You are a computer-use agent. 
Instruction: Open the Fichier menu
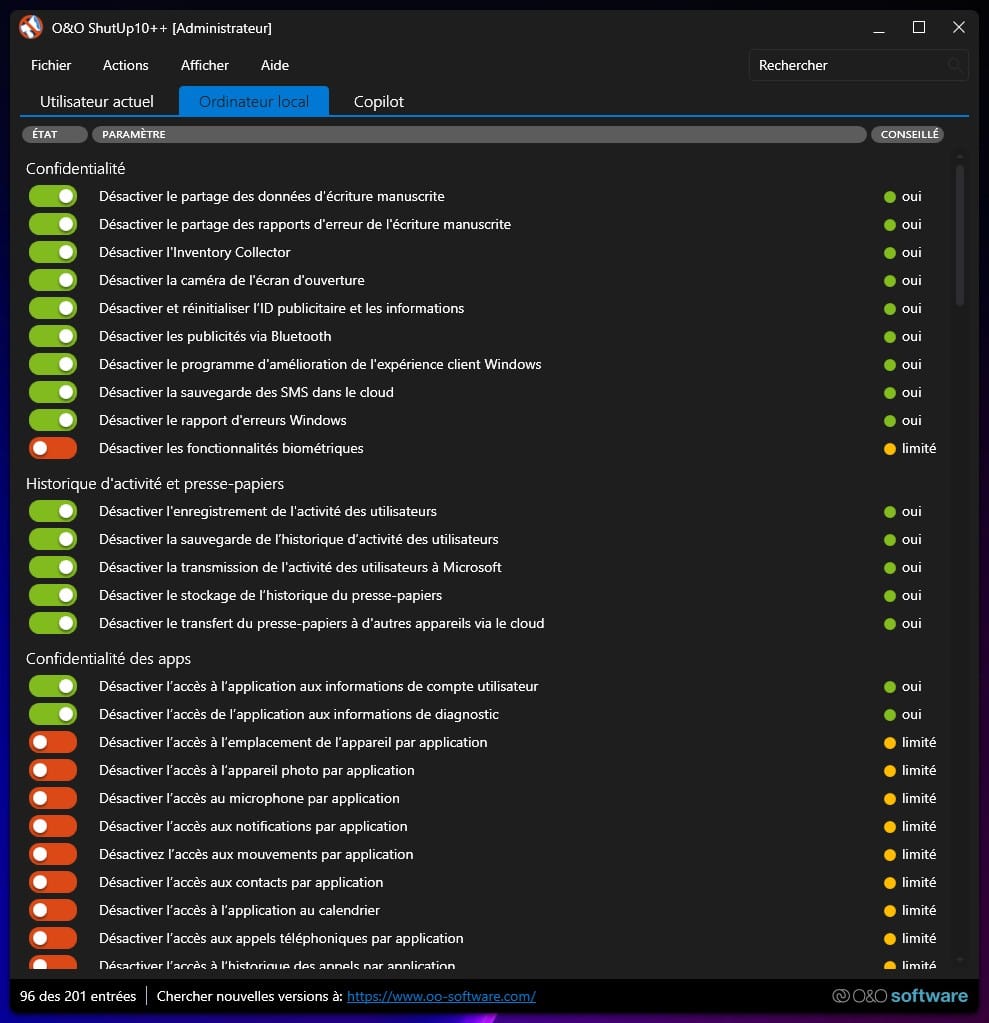[51, 65]
